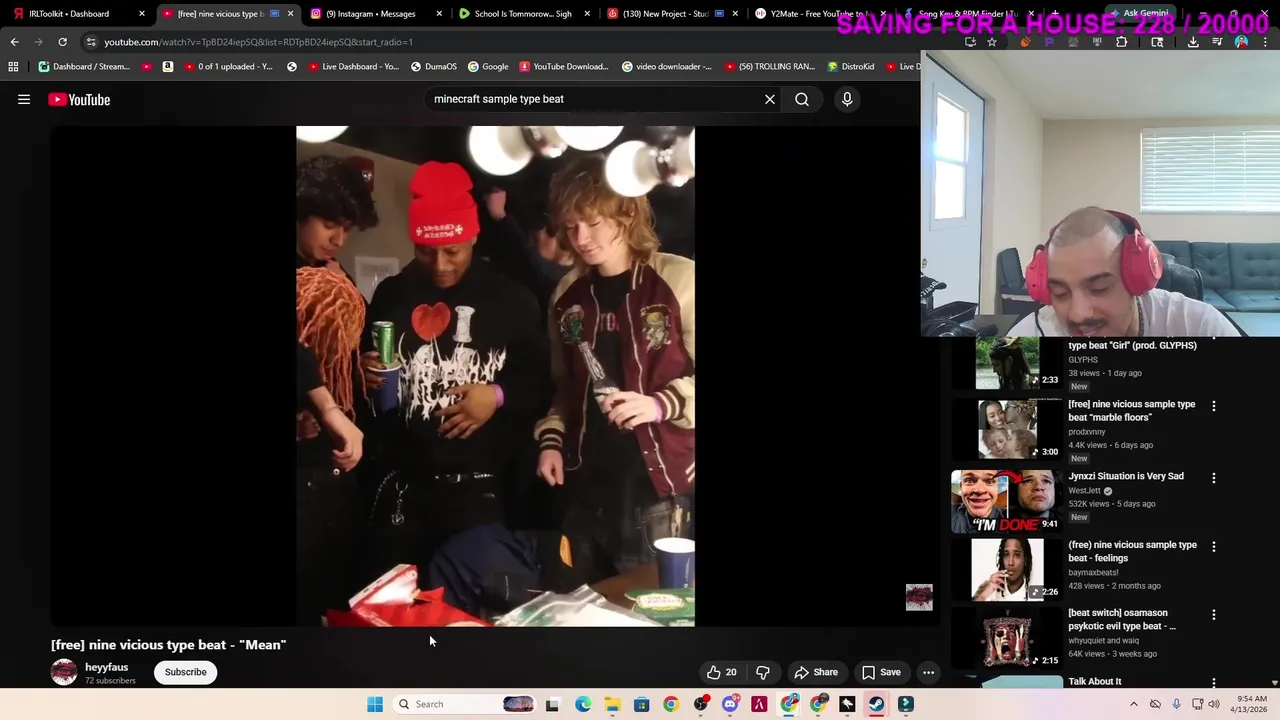Image resolution: width=1280 pixels, height=720 pixels.
Task: Open the YouTube Download bookmark
Action: [x=563, y=66]
